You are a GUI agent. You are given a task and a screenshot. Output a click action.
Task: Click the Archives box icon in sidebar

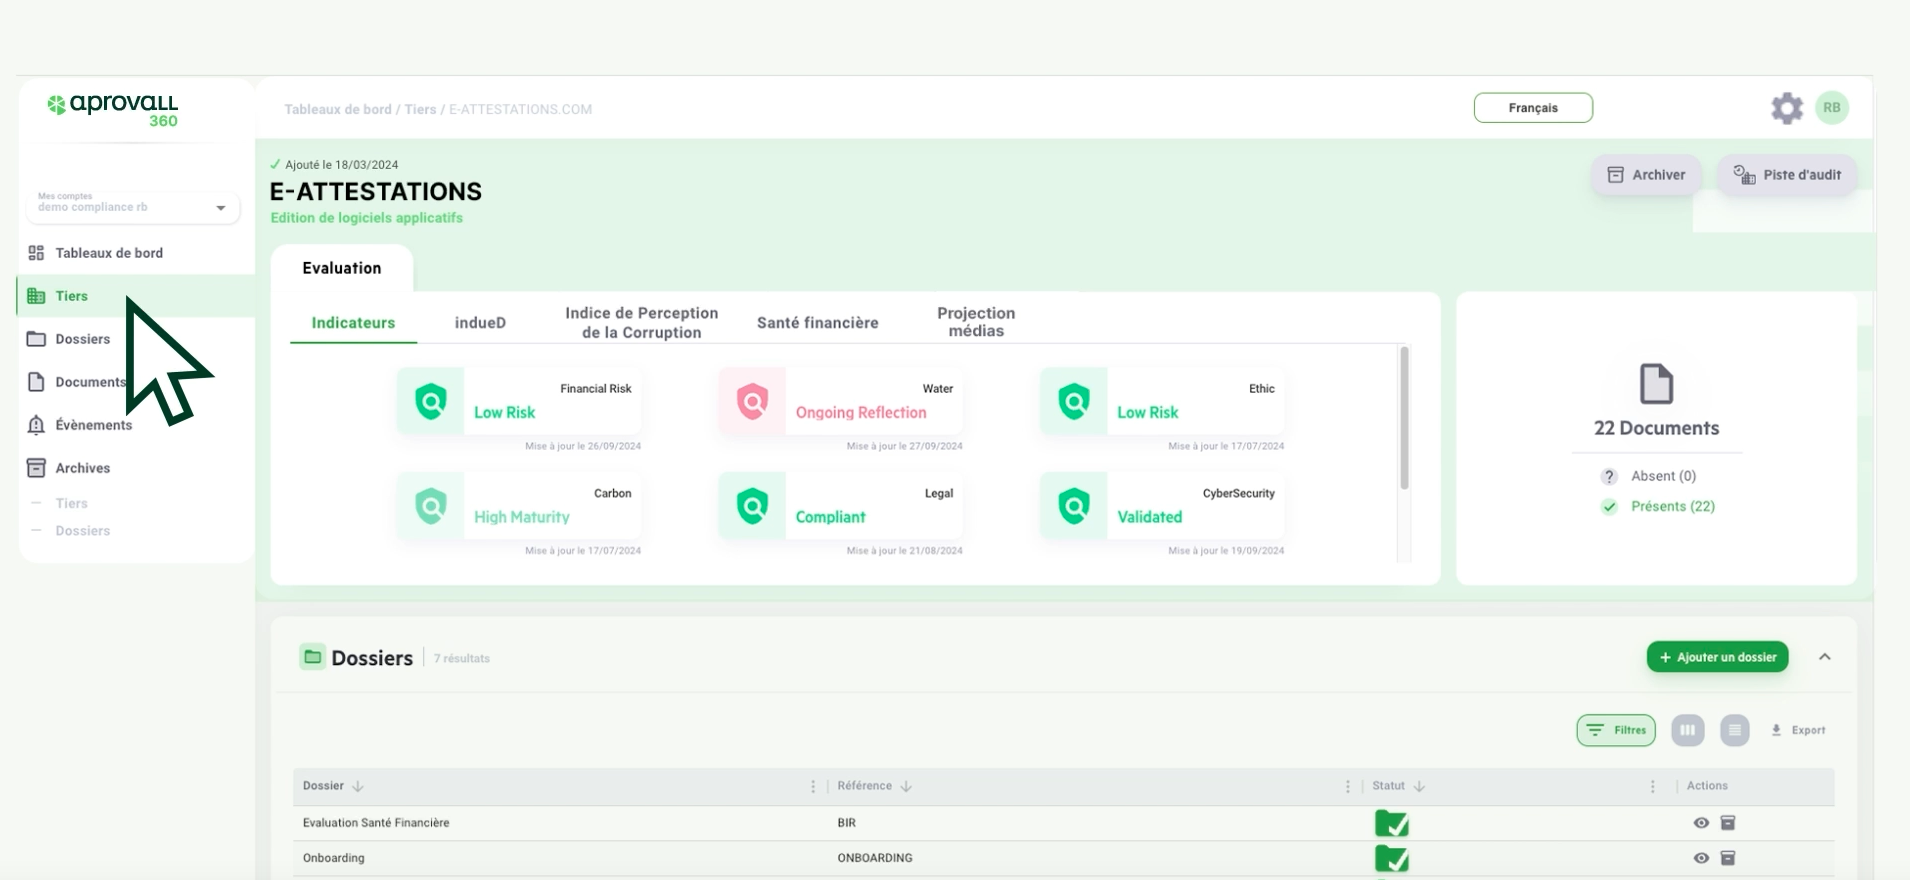click(36, 468)
